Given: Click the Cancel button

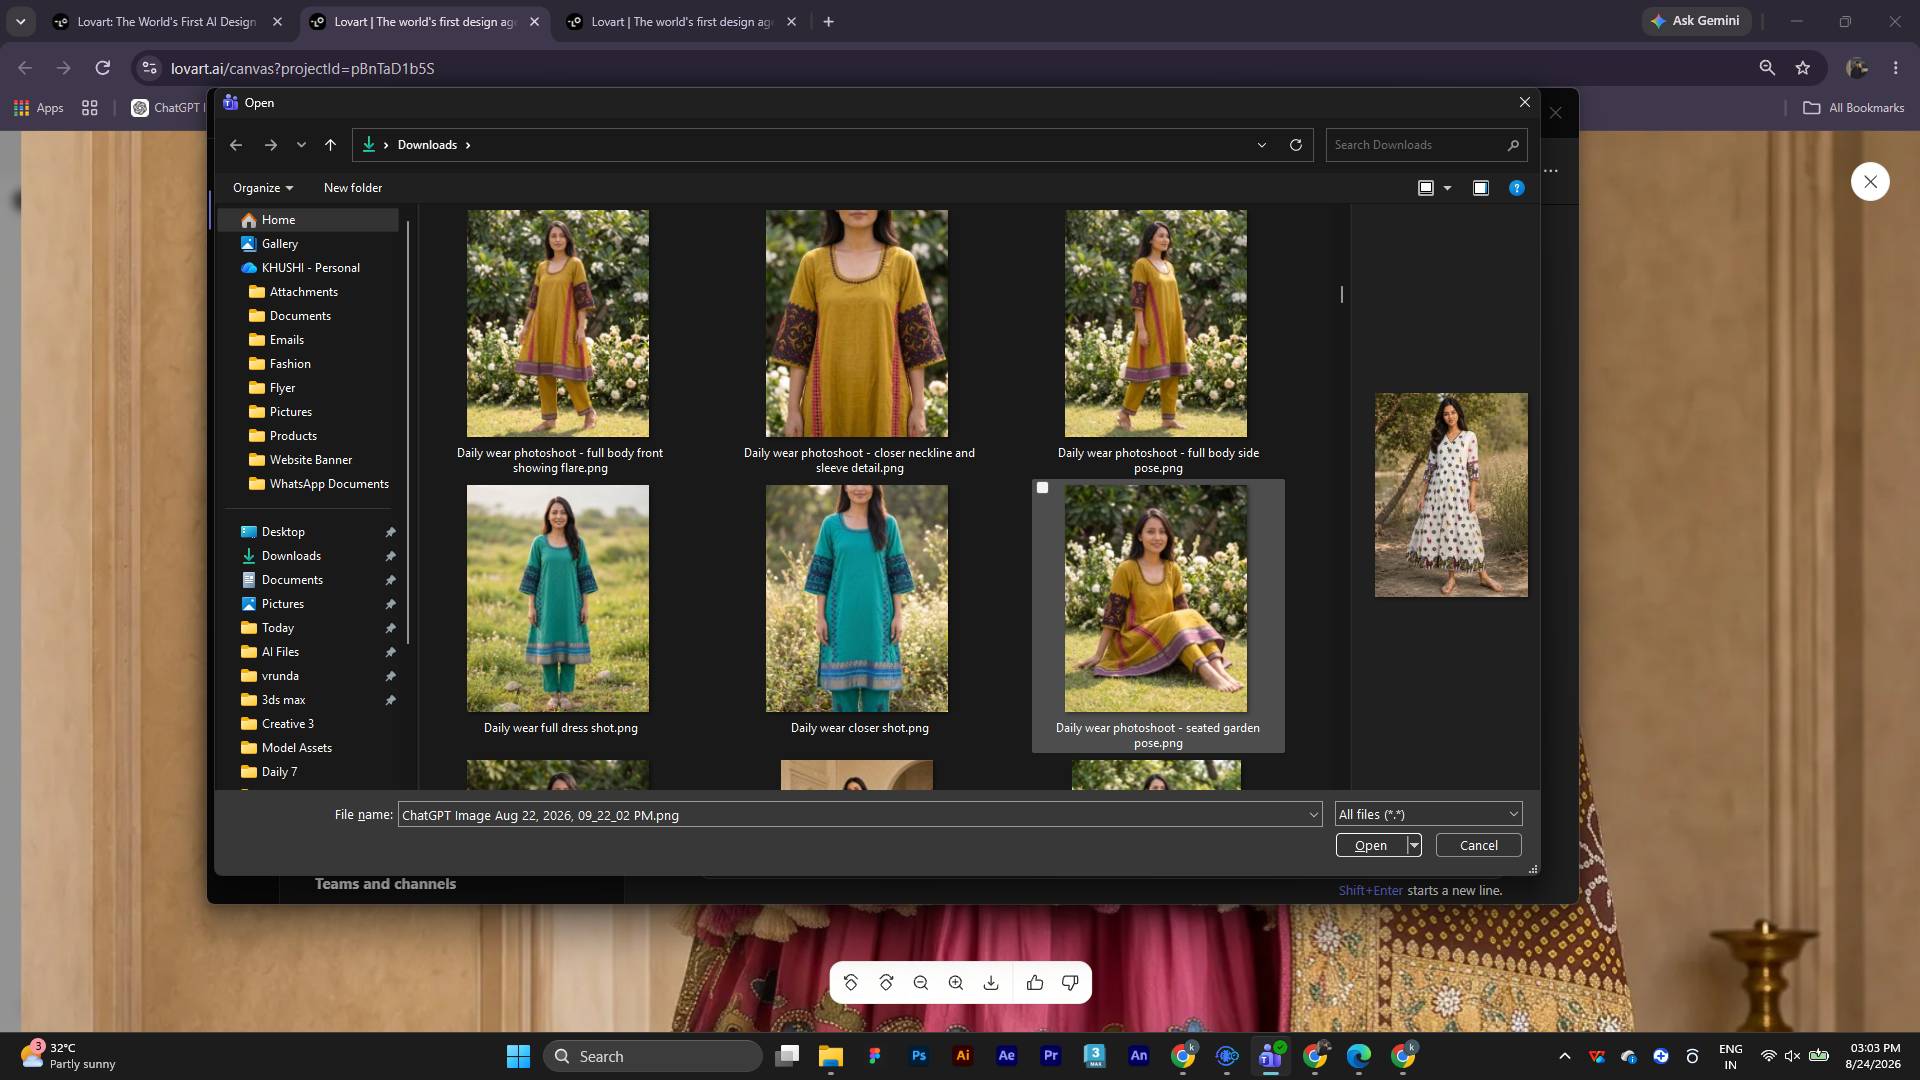Looking at the screenshot, I should point(1478,845).
